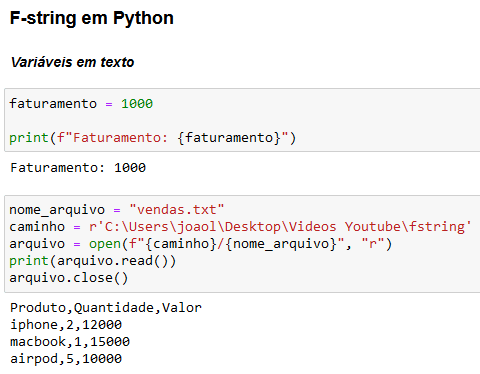Click the line 'arquivo.close()'
Screen dimensions: 480x374
[x=69, y=278]
